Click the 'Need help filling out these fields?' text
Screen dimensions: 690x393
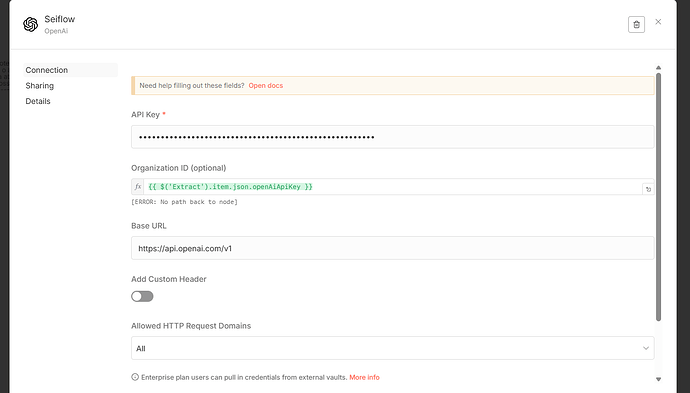pos(192,85)
